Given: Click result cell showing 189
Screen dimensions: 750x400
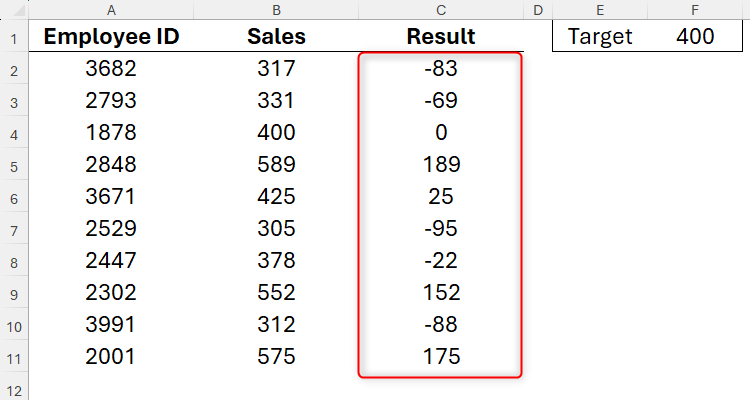Looking at the screenshot, I should point(441,165).
